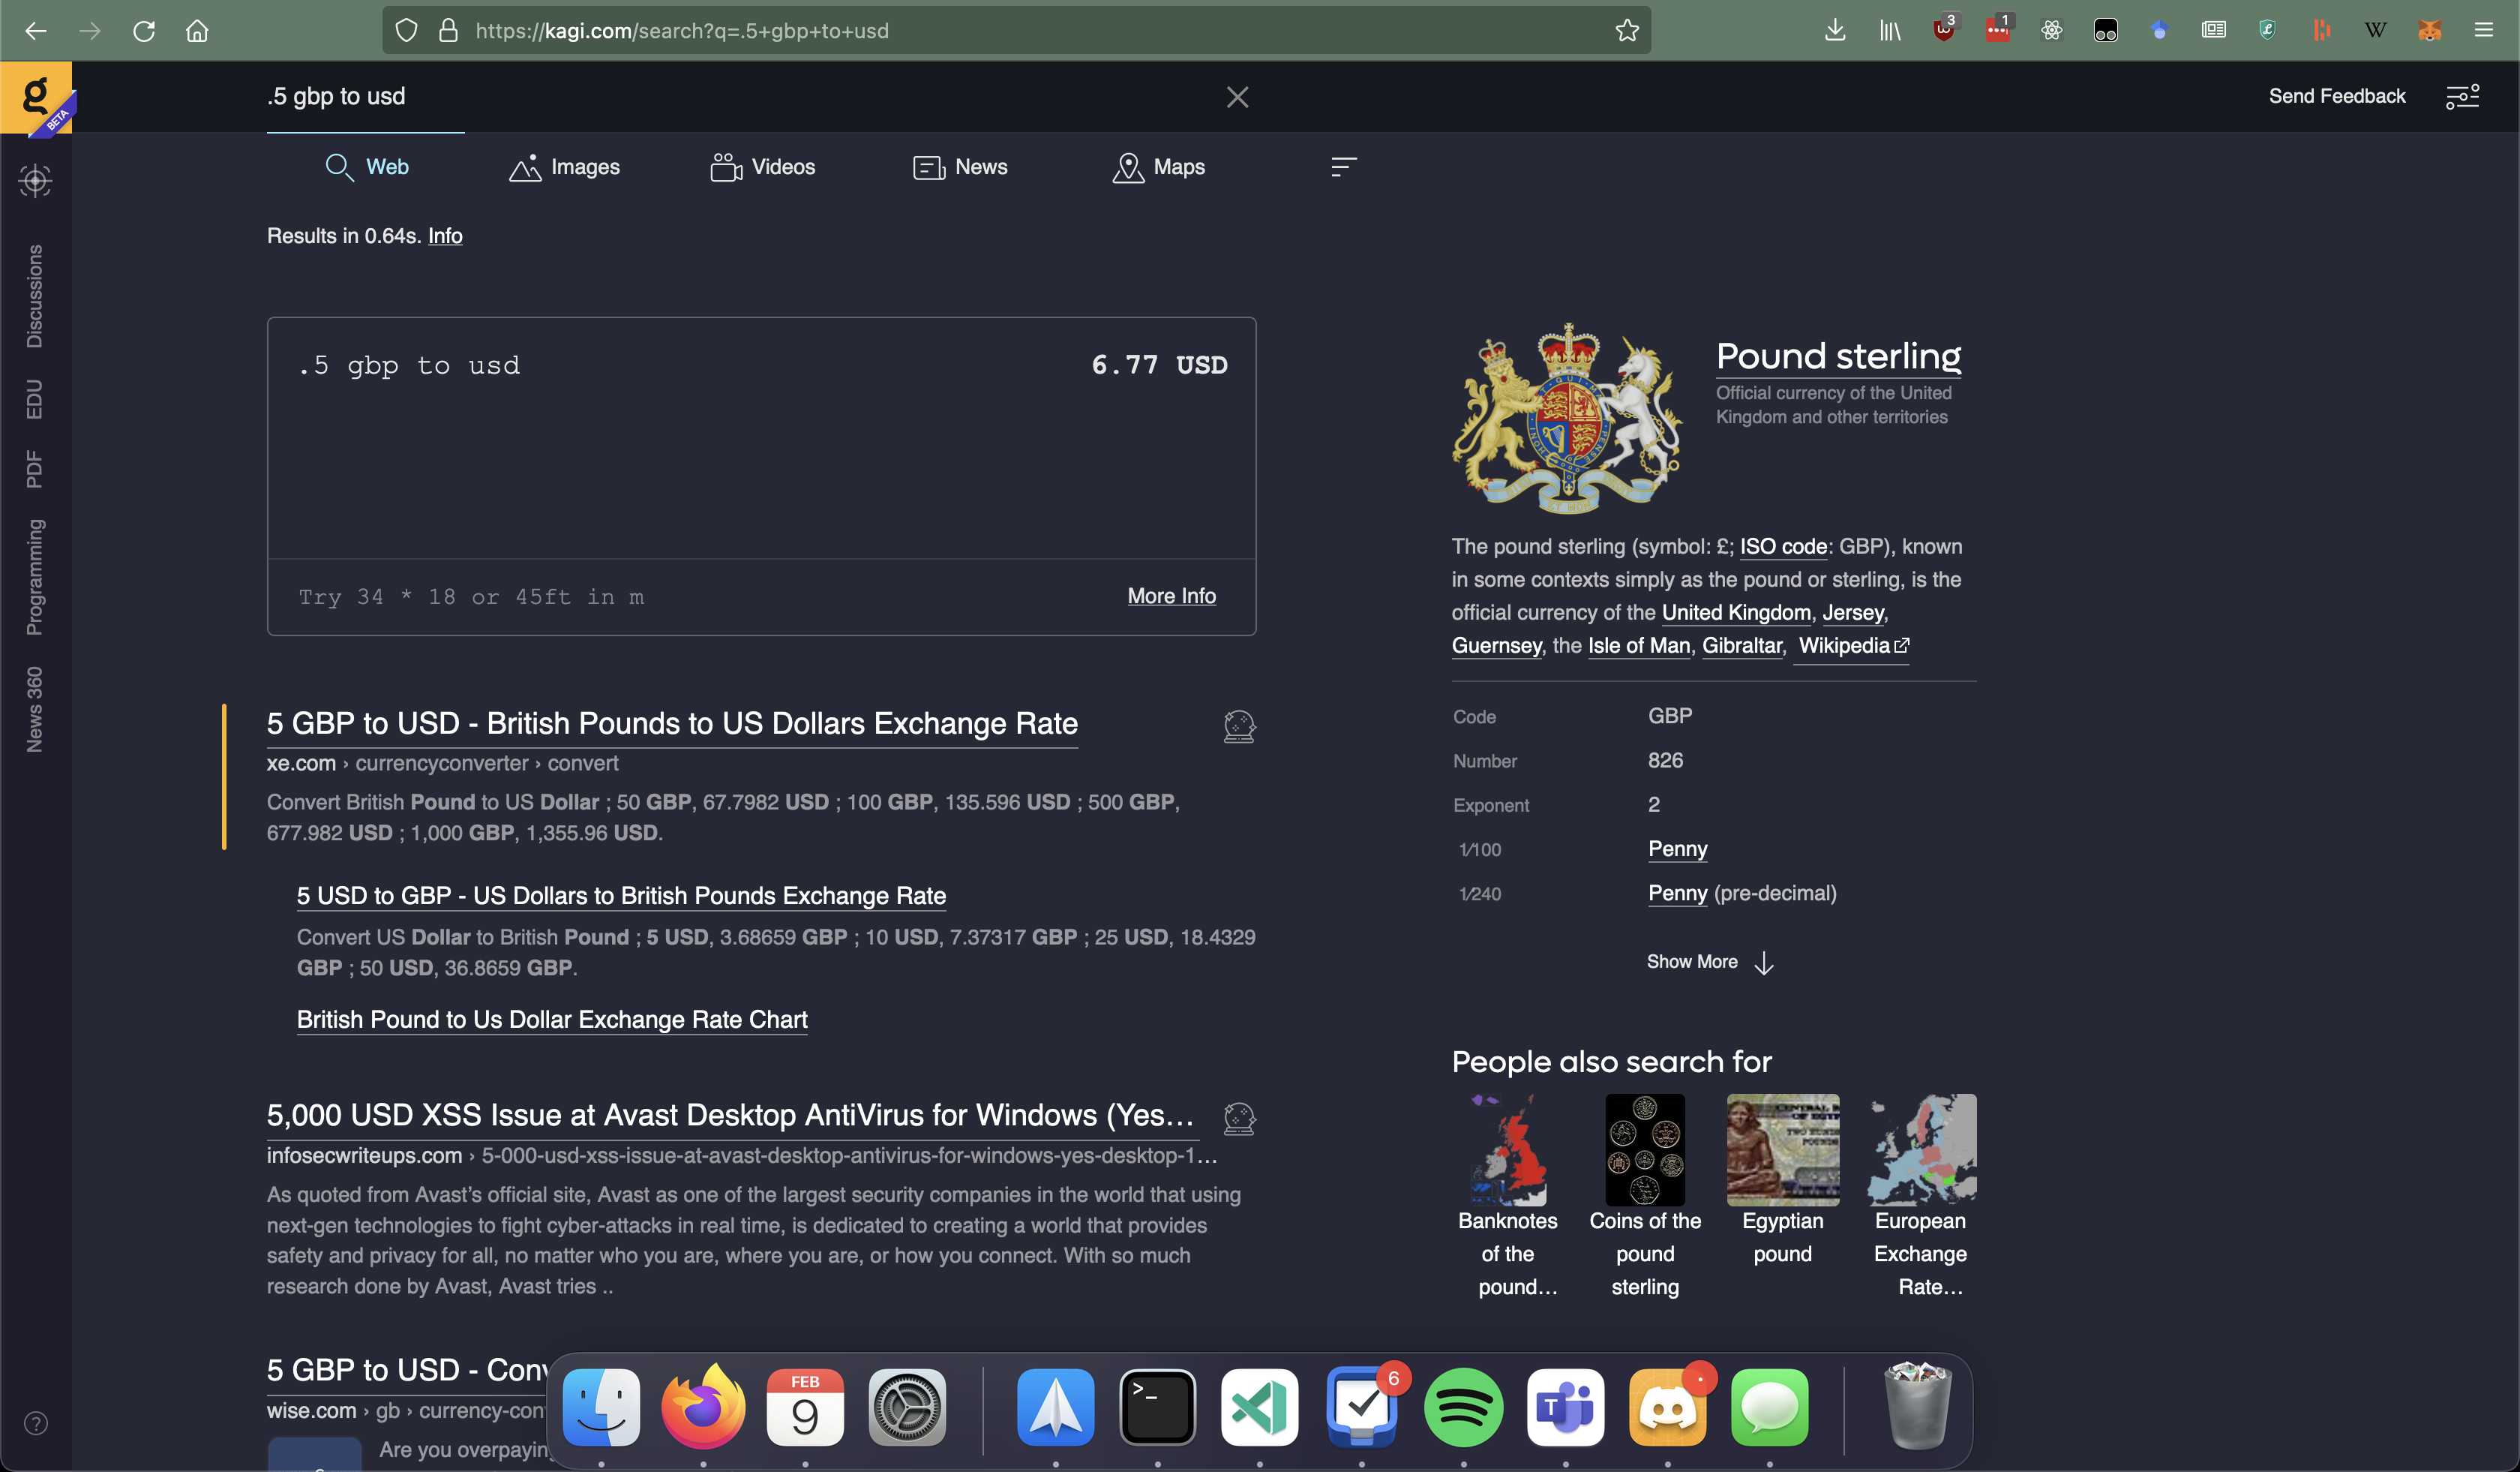Toggle the Programming lens in sidebar
The image size is (2520, 1472).
35,577
